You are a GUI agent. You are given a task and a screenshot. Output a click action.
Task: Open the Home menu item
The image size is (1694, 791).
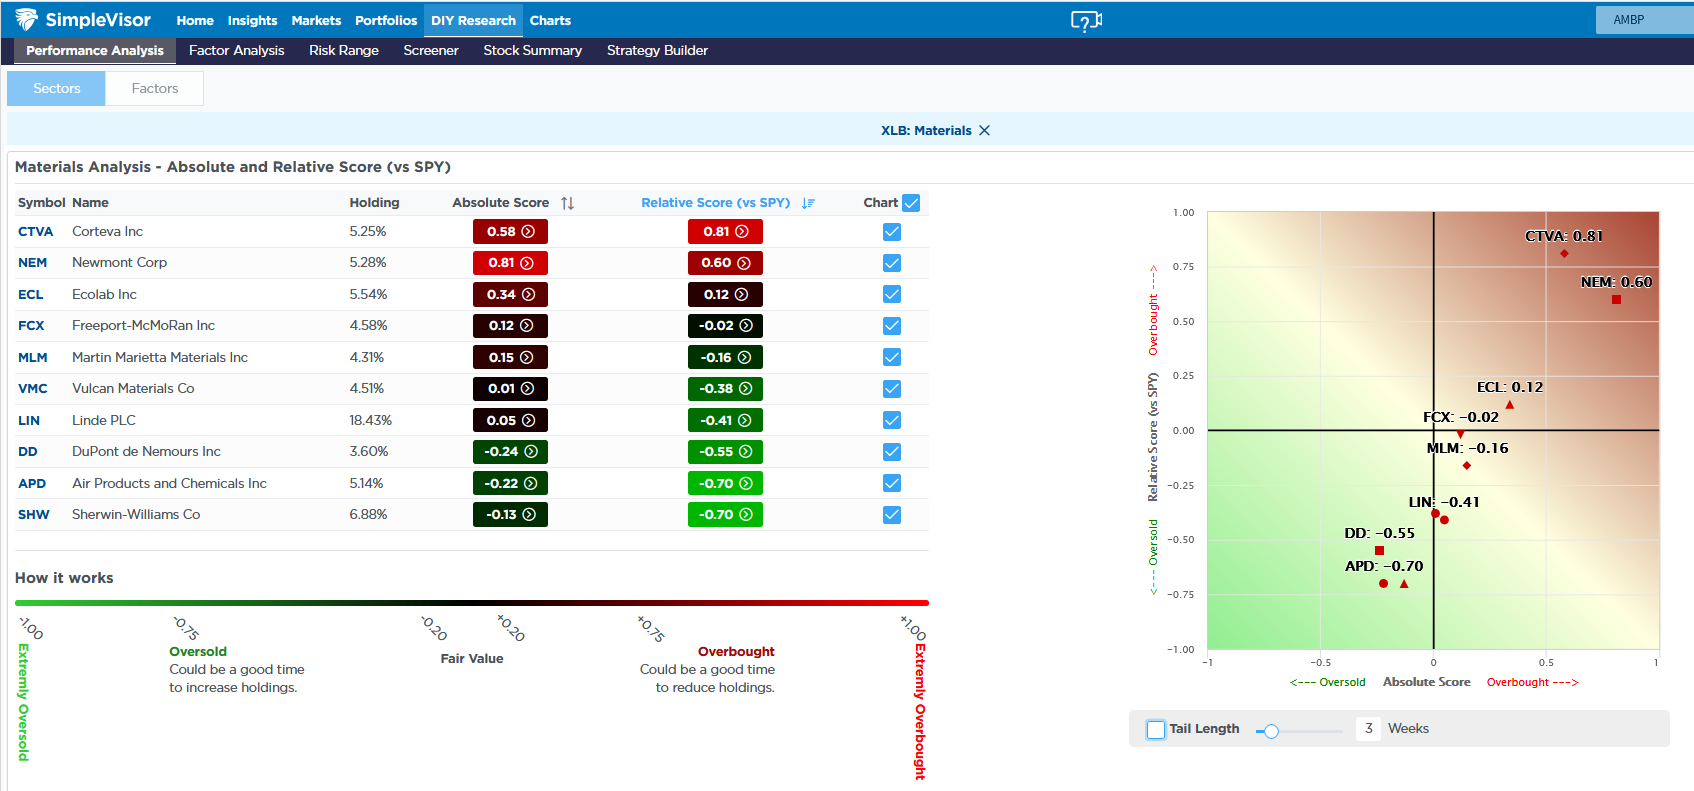[195, 20]
